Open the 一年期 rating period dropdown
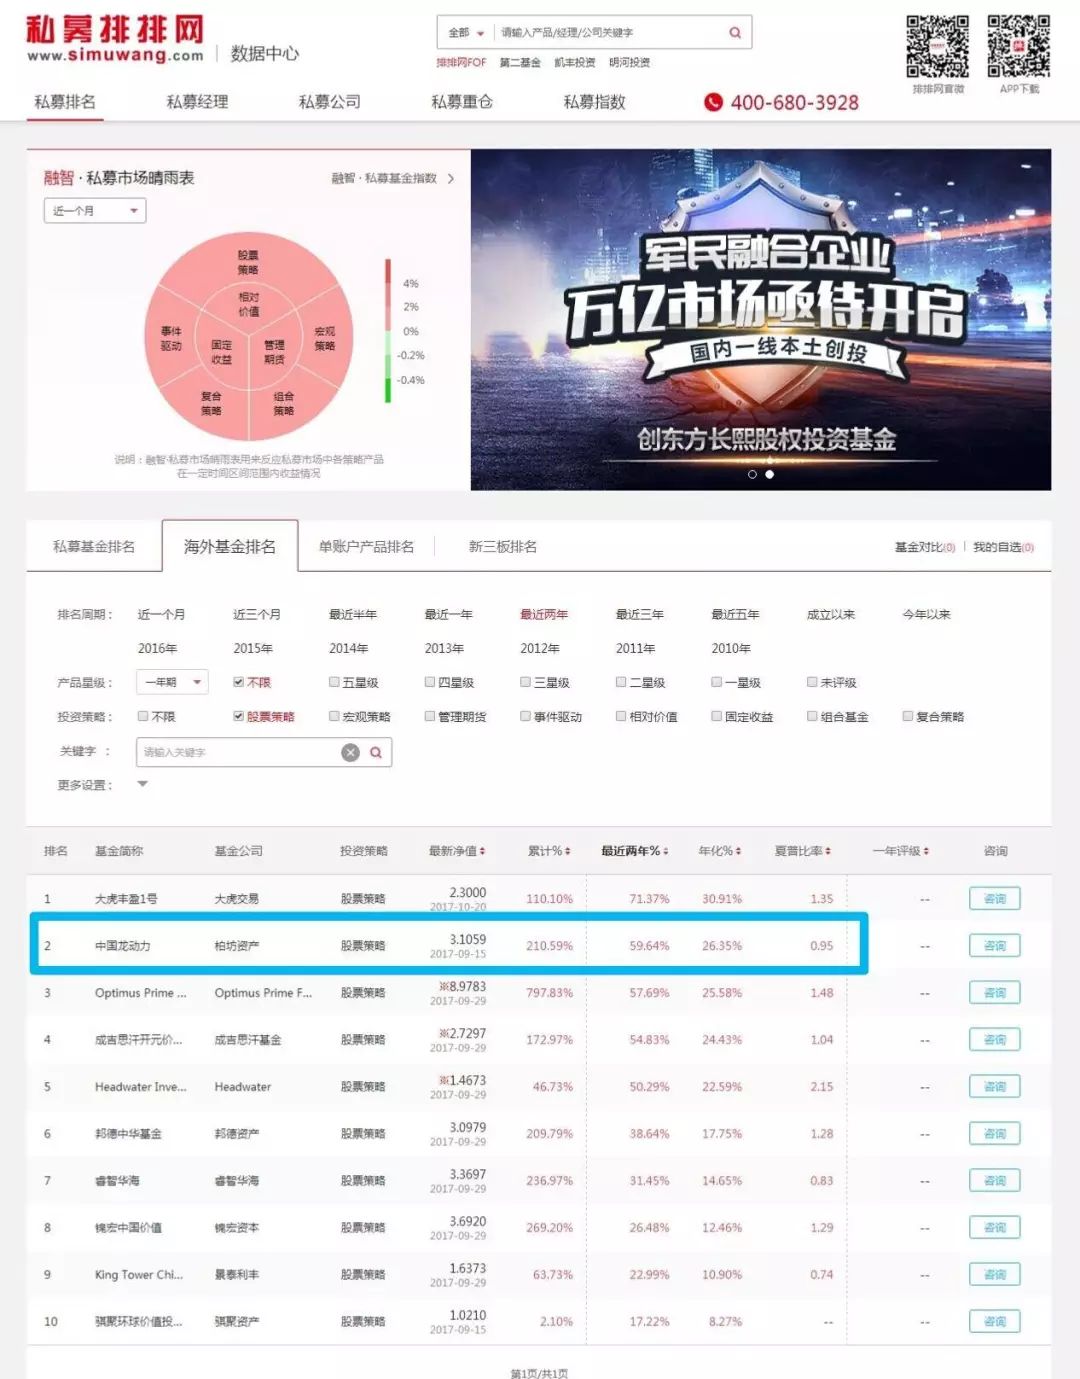Image resolution: width=1080 pixels, height=1379 pixels. [x=172, y=682]
